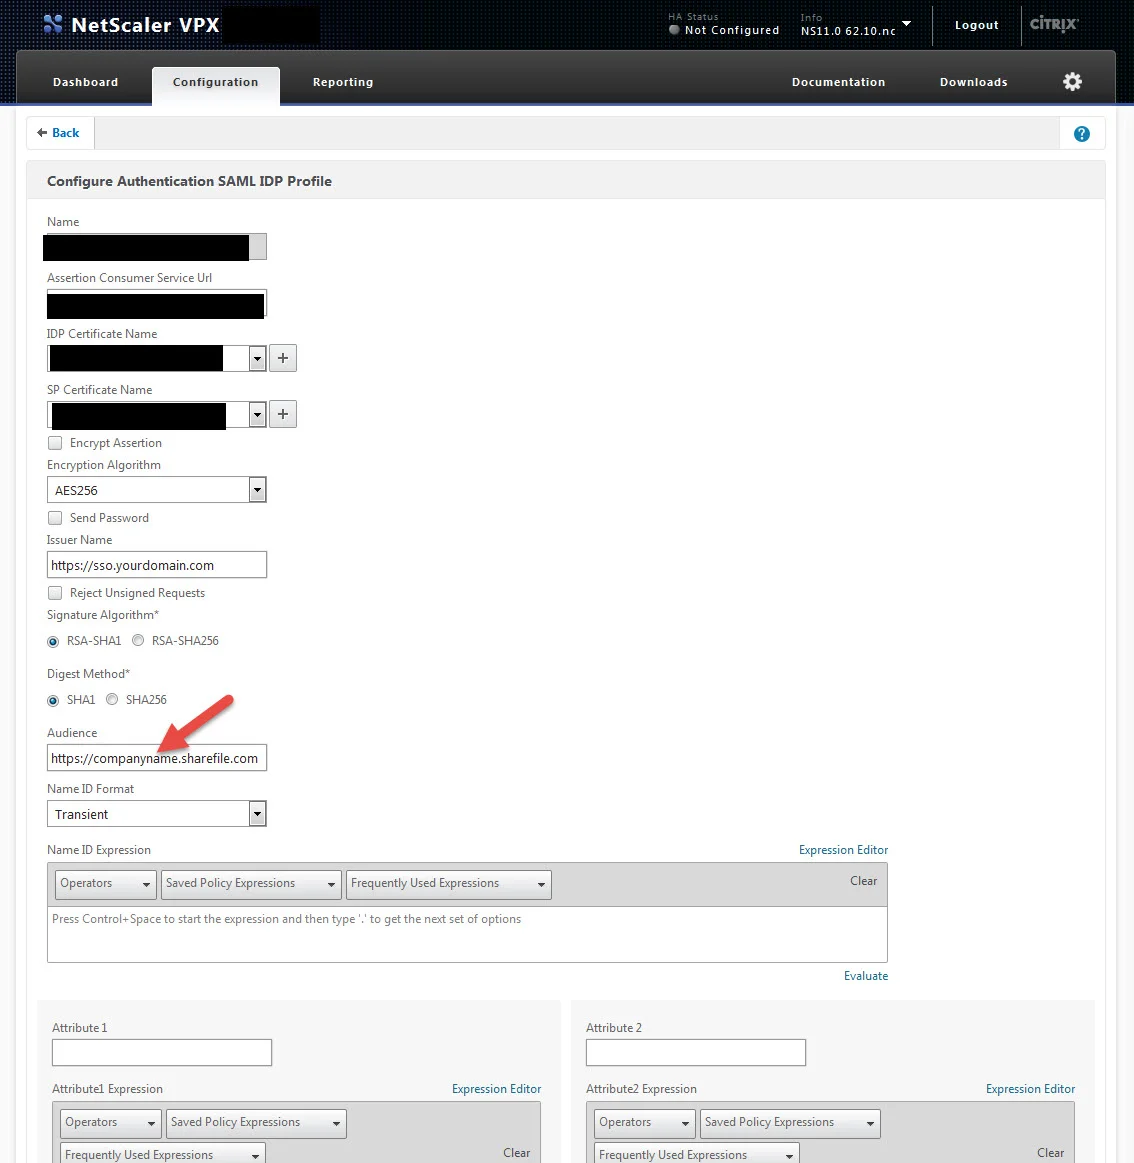Expand the Info version dropdown arrow
This screenshot has height=1163, width=1134.
point(906,24)
